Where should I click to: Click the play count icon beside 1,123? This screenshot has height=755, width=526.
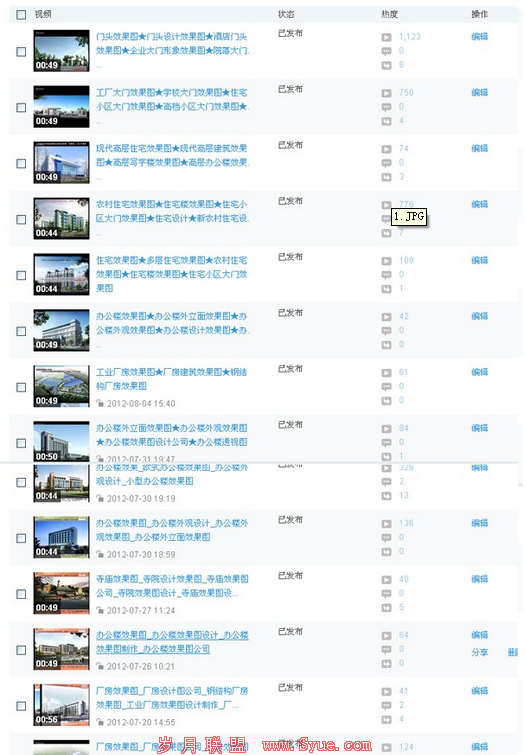click(x=386, y=37)
